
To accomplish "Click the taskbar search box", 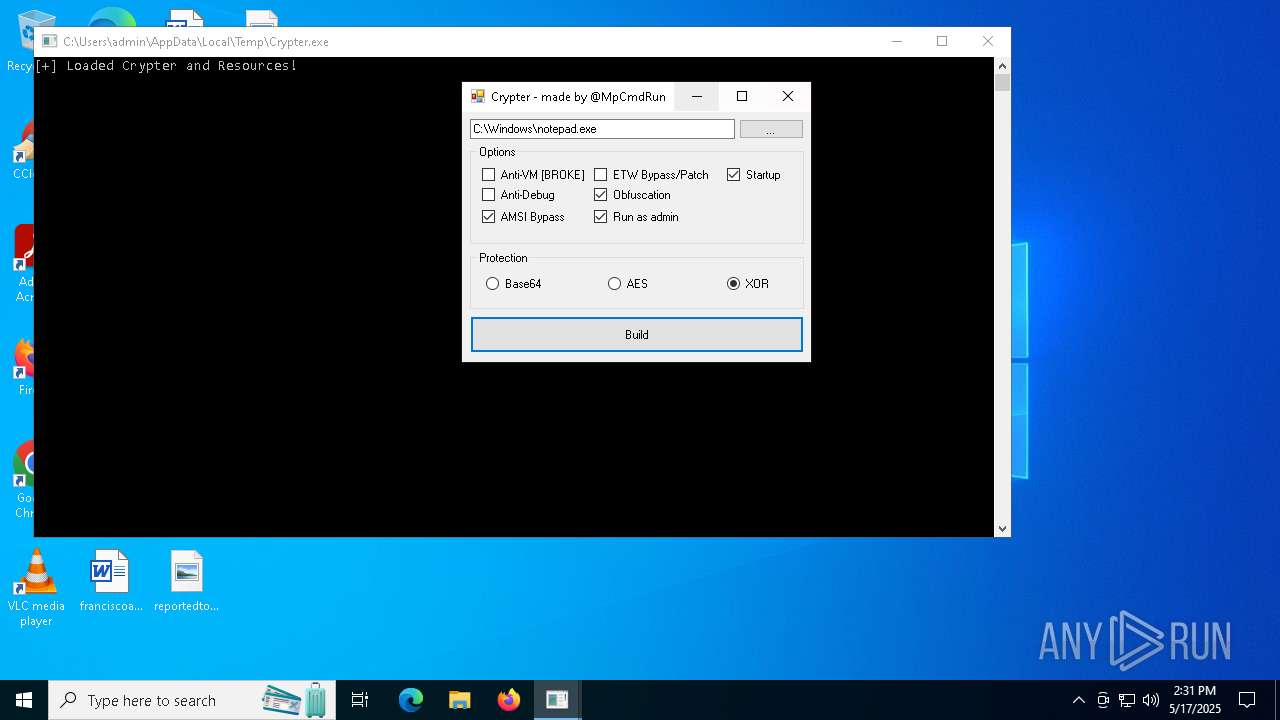I will pyautogui.click(x=194, y=700).
